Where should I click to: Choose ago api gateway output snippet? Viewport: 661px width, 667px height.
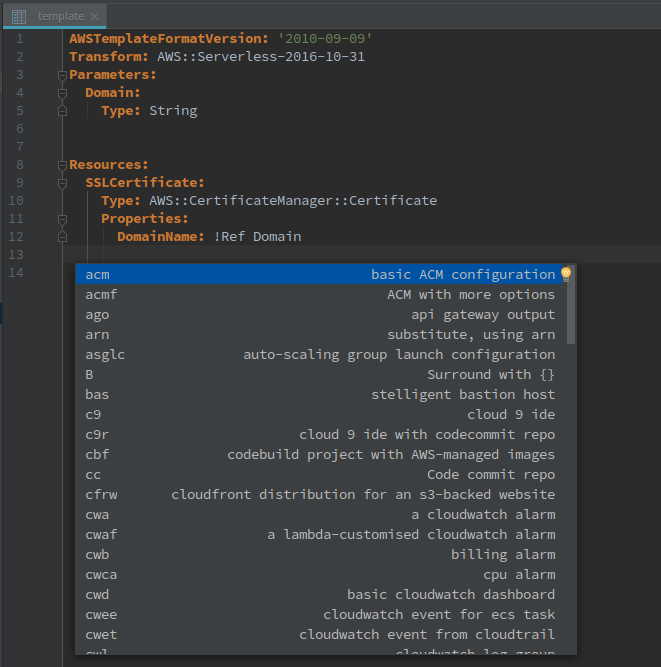[x=321, y=314]
